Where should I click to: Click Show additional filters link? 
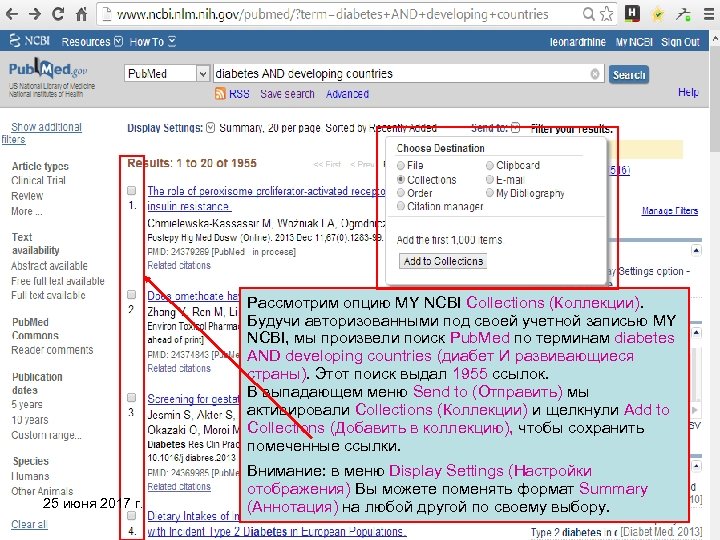click(41, 133)
